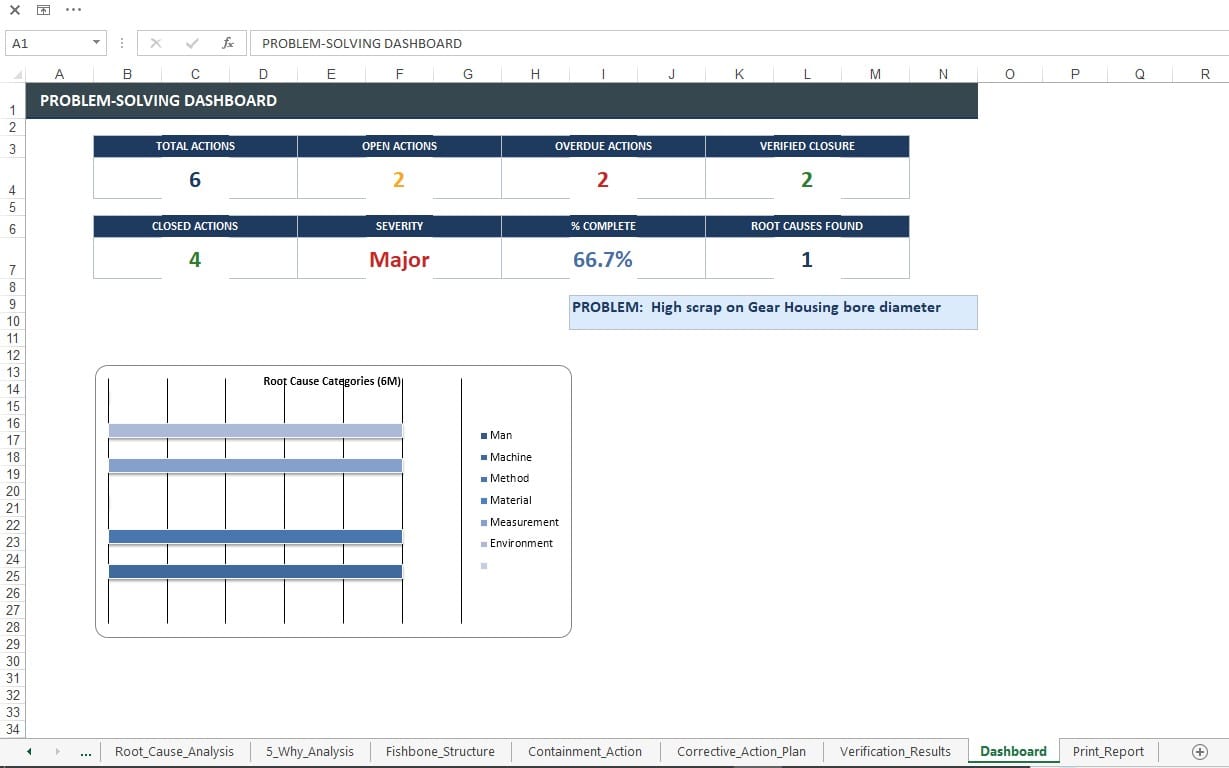1229x768 pixels.
Task: Select the Containment_Action sheet tab
Action: click(x=585, y=751)
